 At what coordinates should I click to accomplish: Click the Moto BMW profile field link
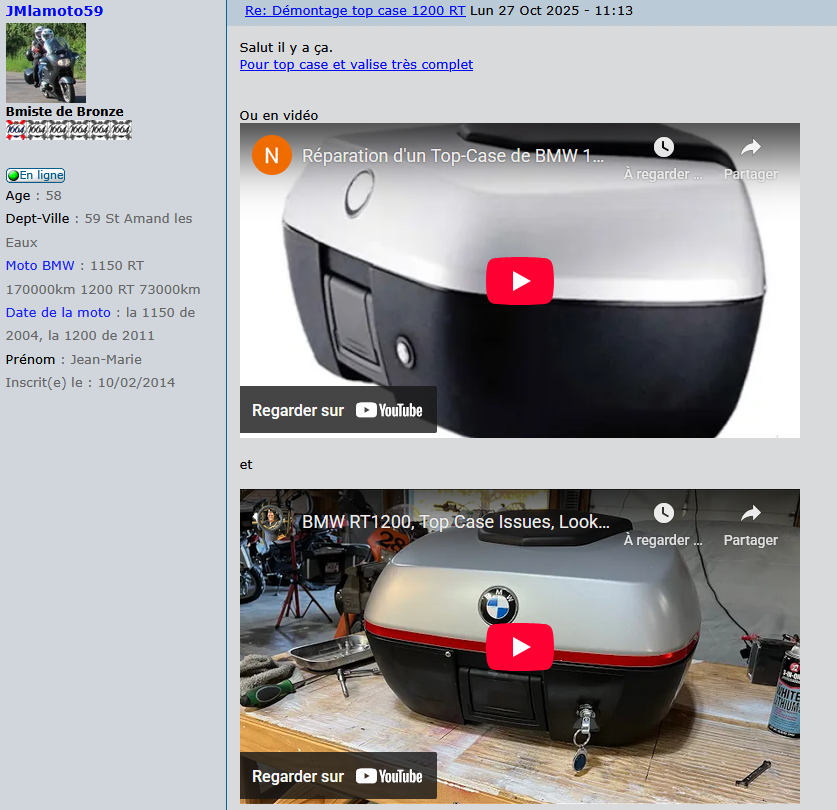[40, 265]
